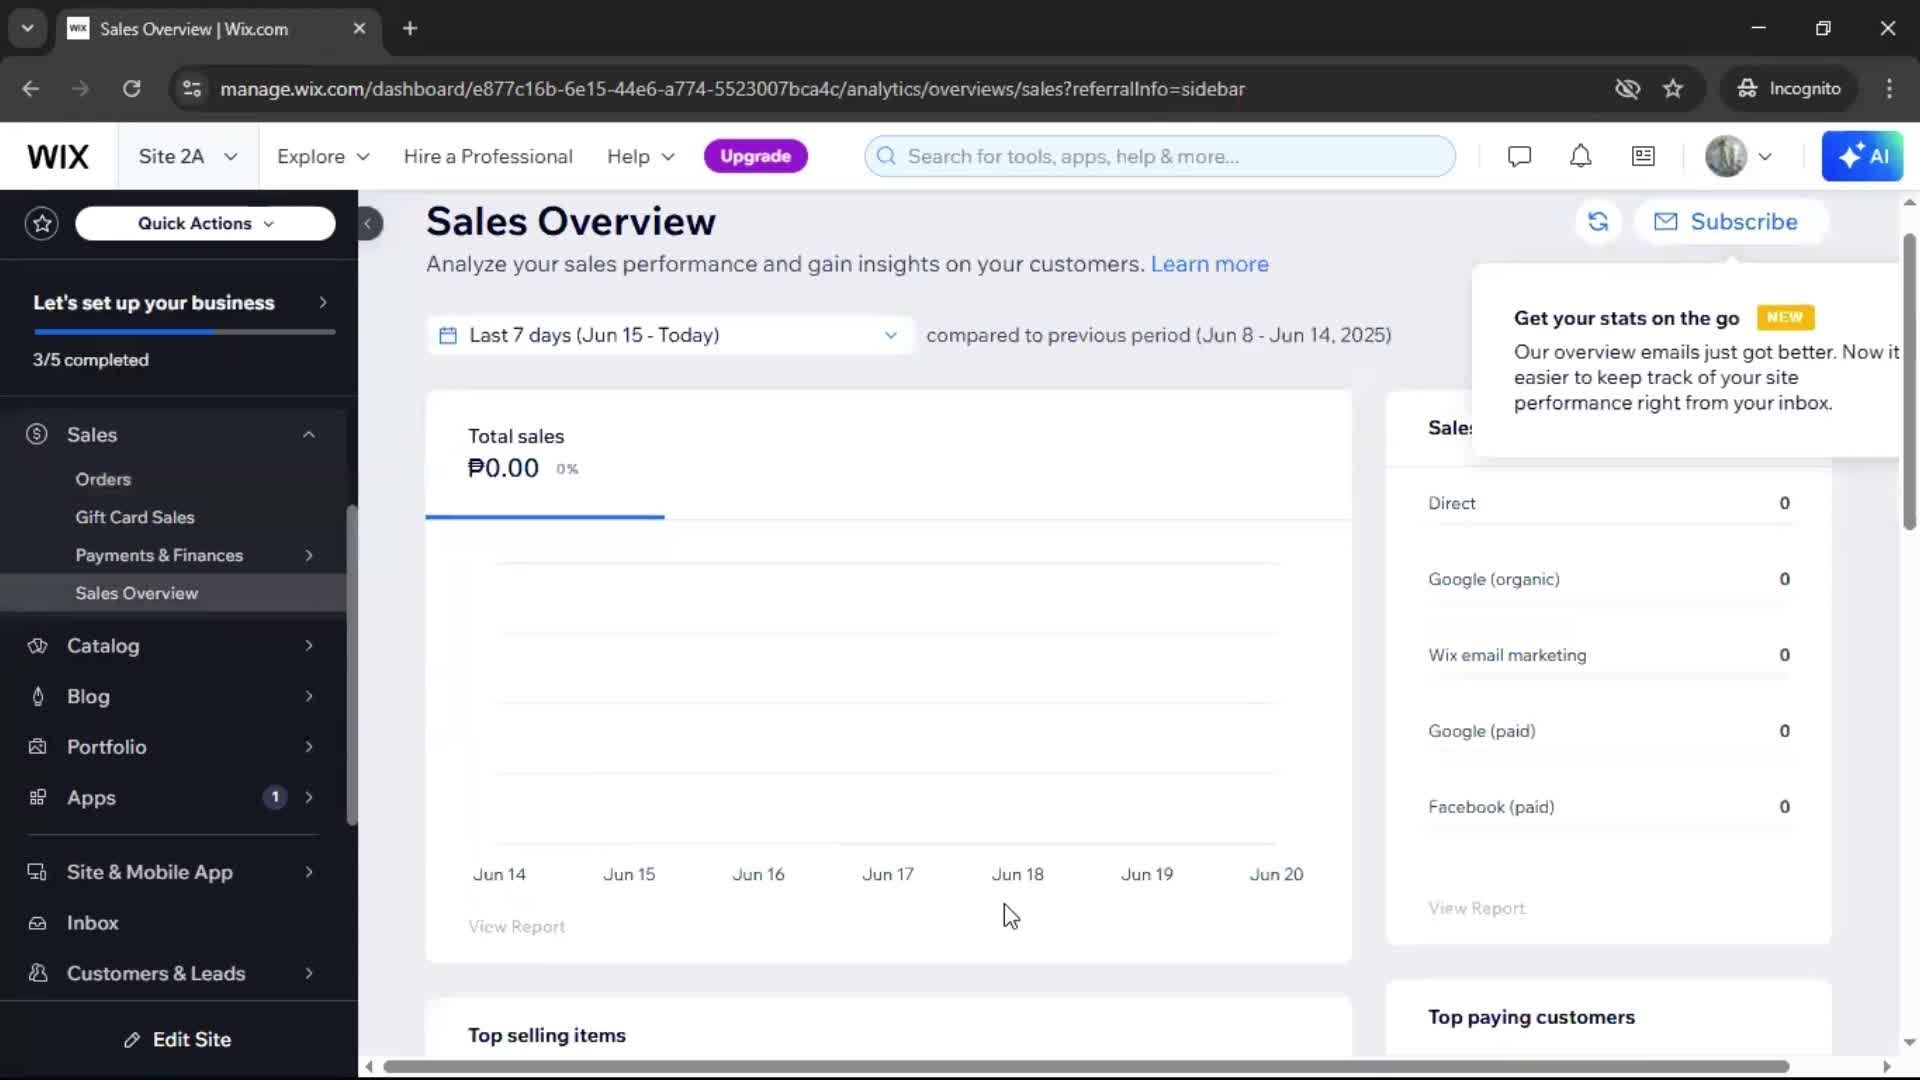This screenshot has width=1920, height=1080.
Task: Click the calendar icon in date picker
Action: tap(448, 336)
